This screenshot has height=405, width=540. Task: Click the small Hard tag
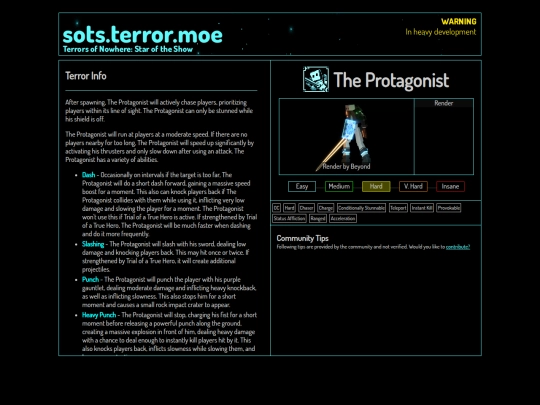pyautogui.click(x=289, y=208)
